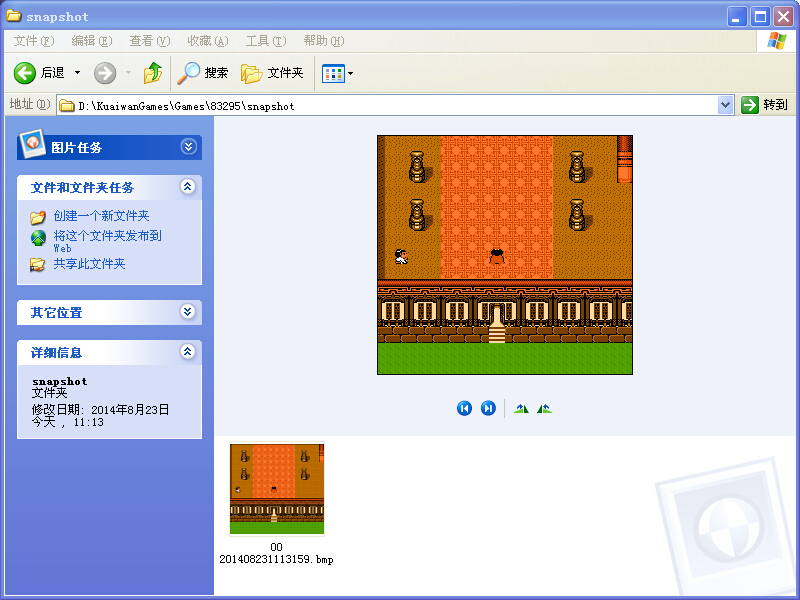Open the Search (搜索) pane
The image size is (800, 600).
(x=203, y=73)
